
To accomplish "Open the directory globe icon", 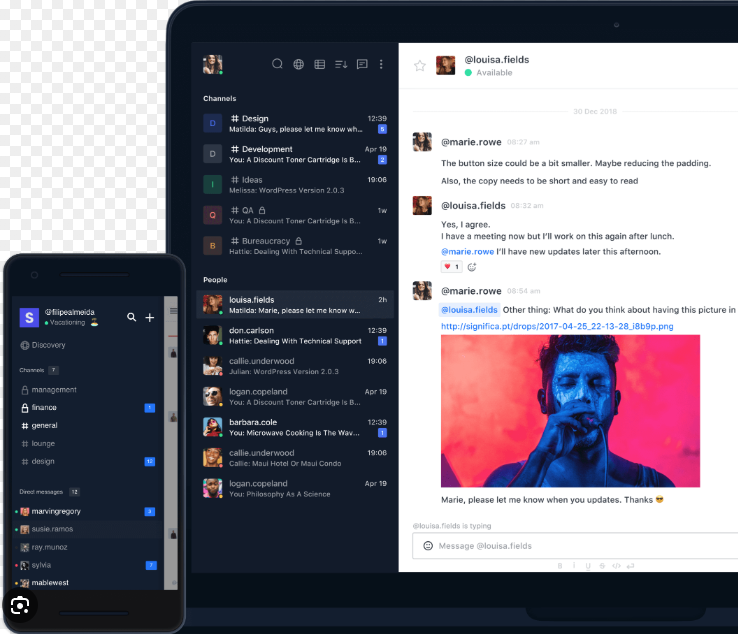I will pyautogui.click(x=298, y=64).
